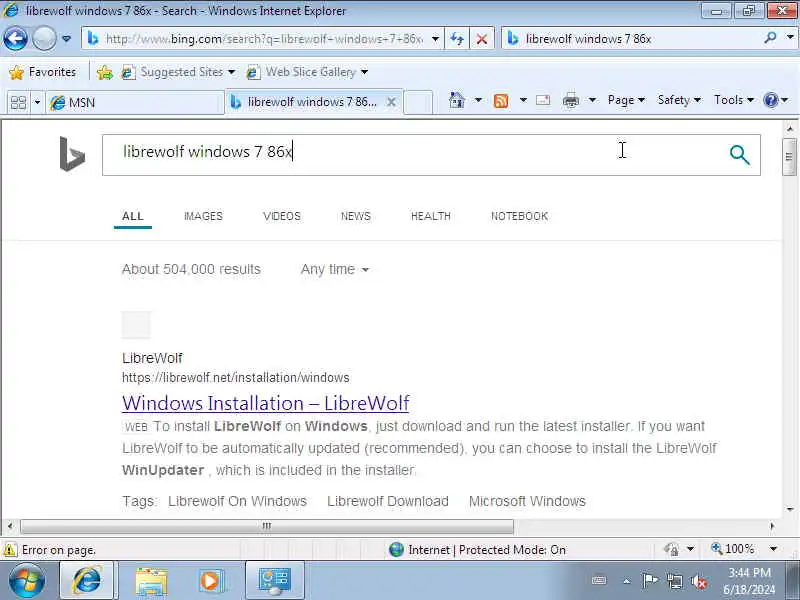Click the Microsoft Windows tag
Screen dimensions: 800x600
(527, 501)
